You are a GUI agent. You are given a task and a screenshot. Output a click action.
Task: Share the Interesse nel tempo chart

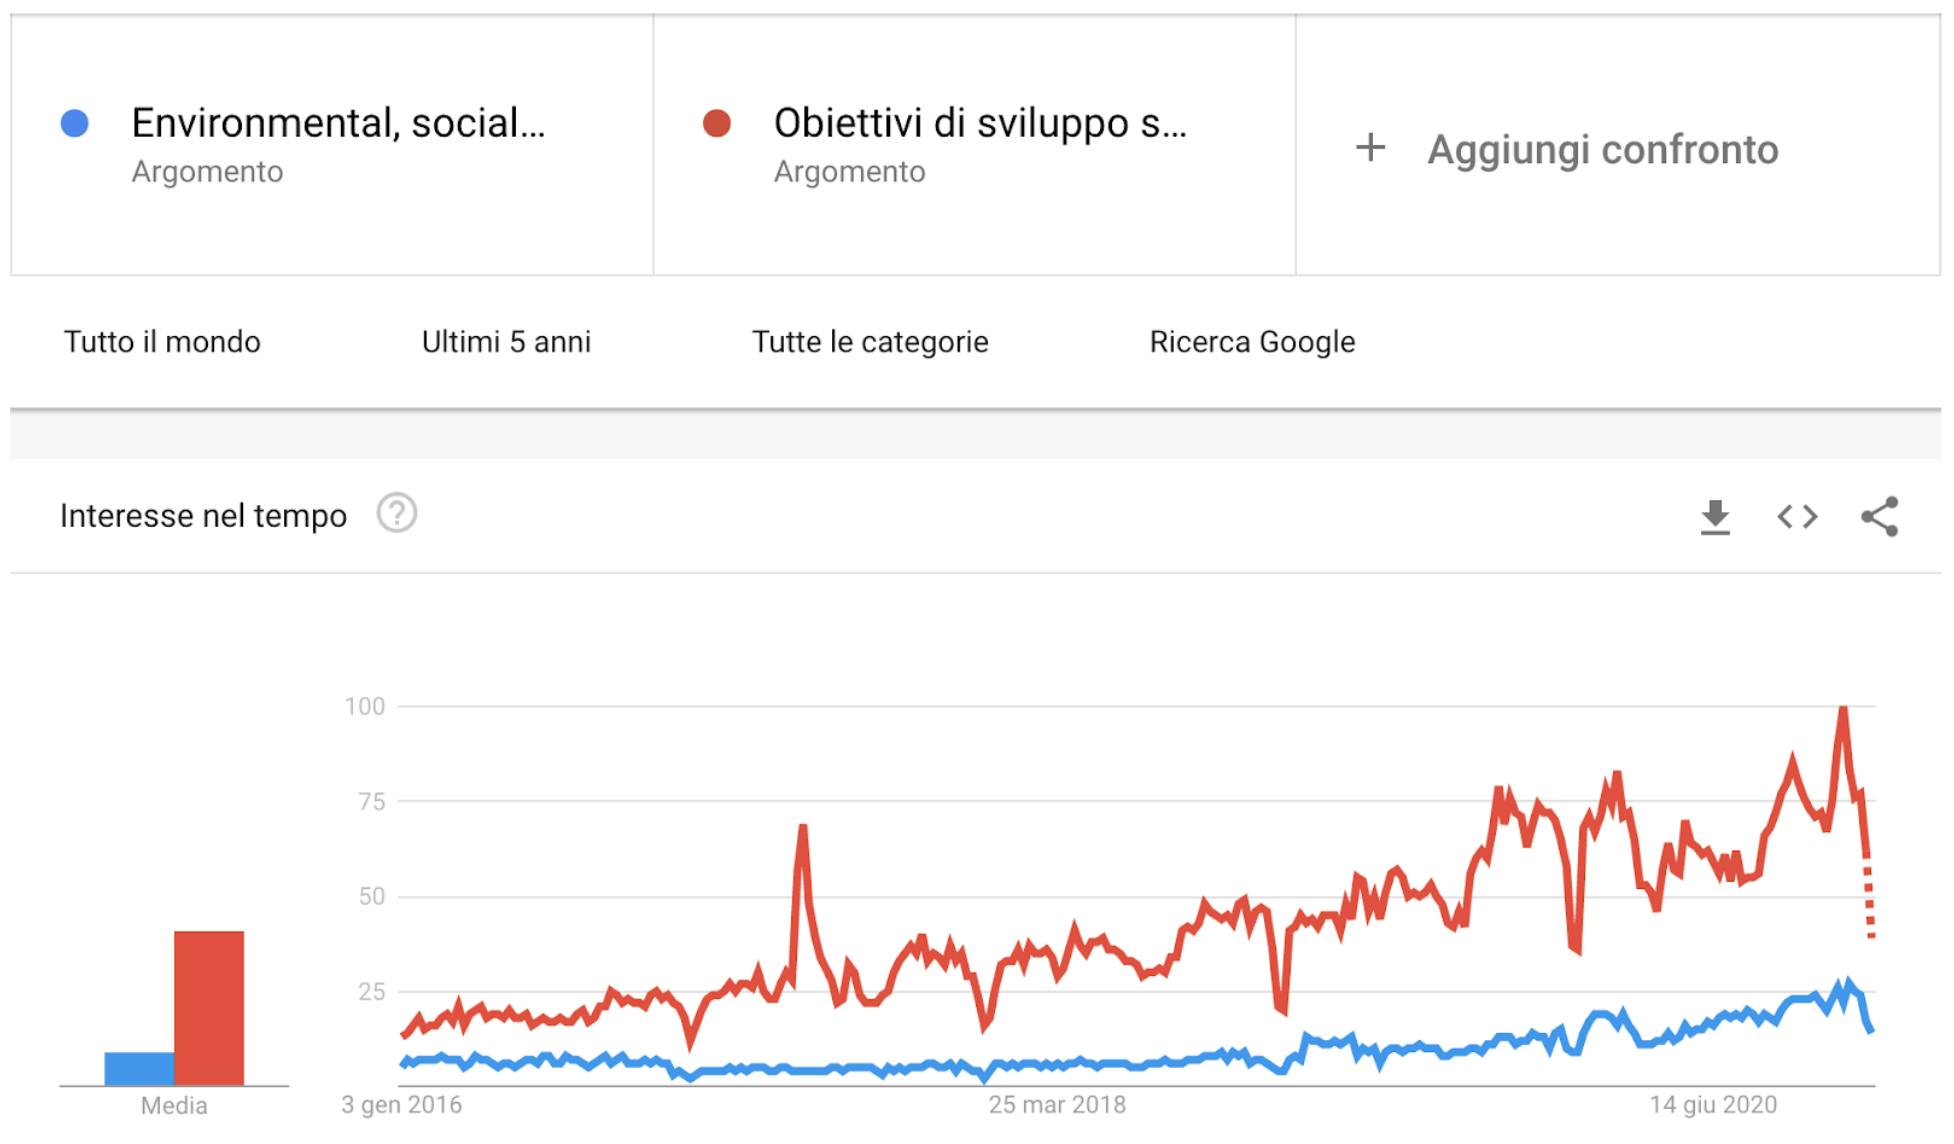click(1879, 517)
